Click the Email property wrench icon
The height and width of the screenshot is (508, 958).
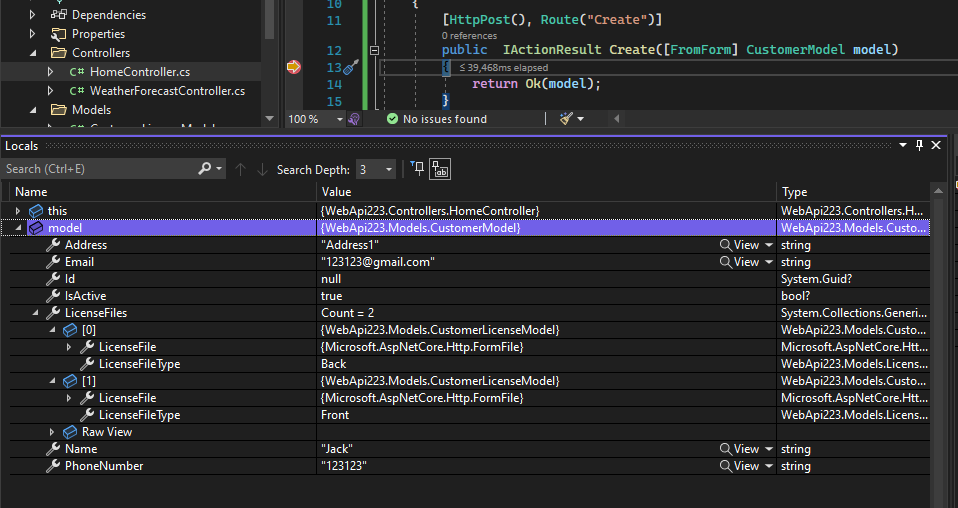point(53,262)
